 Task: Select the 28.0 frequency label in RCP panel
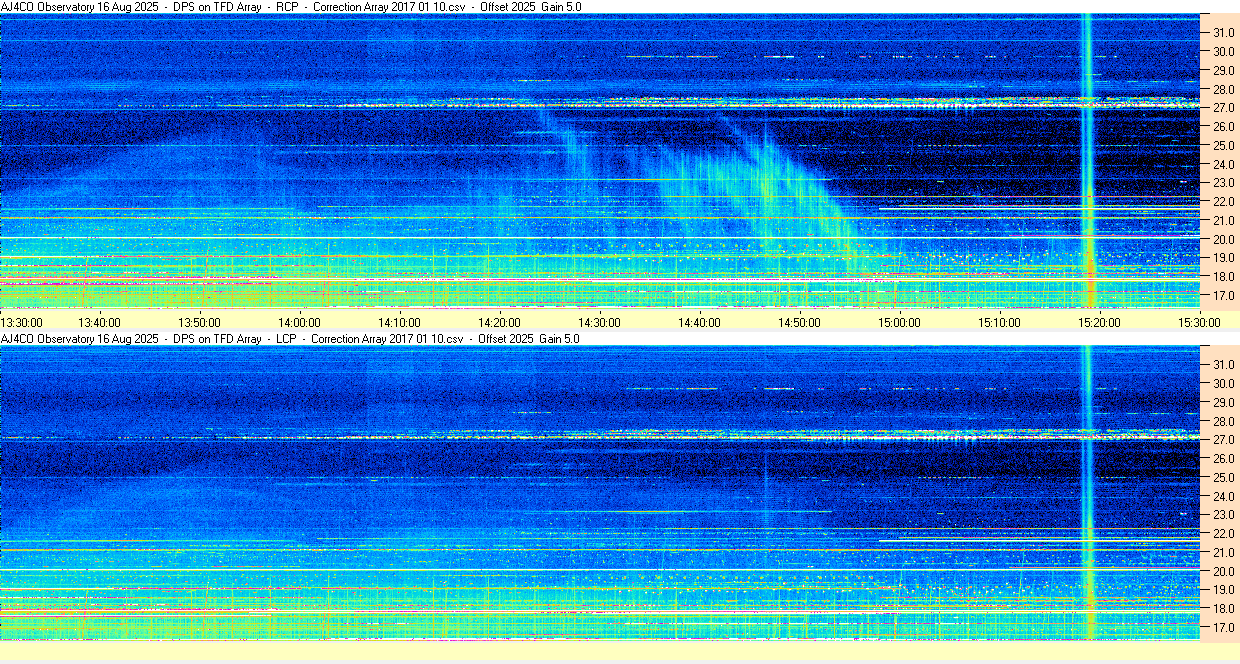1224,89
